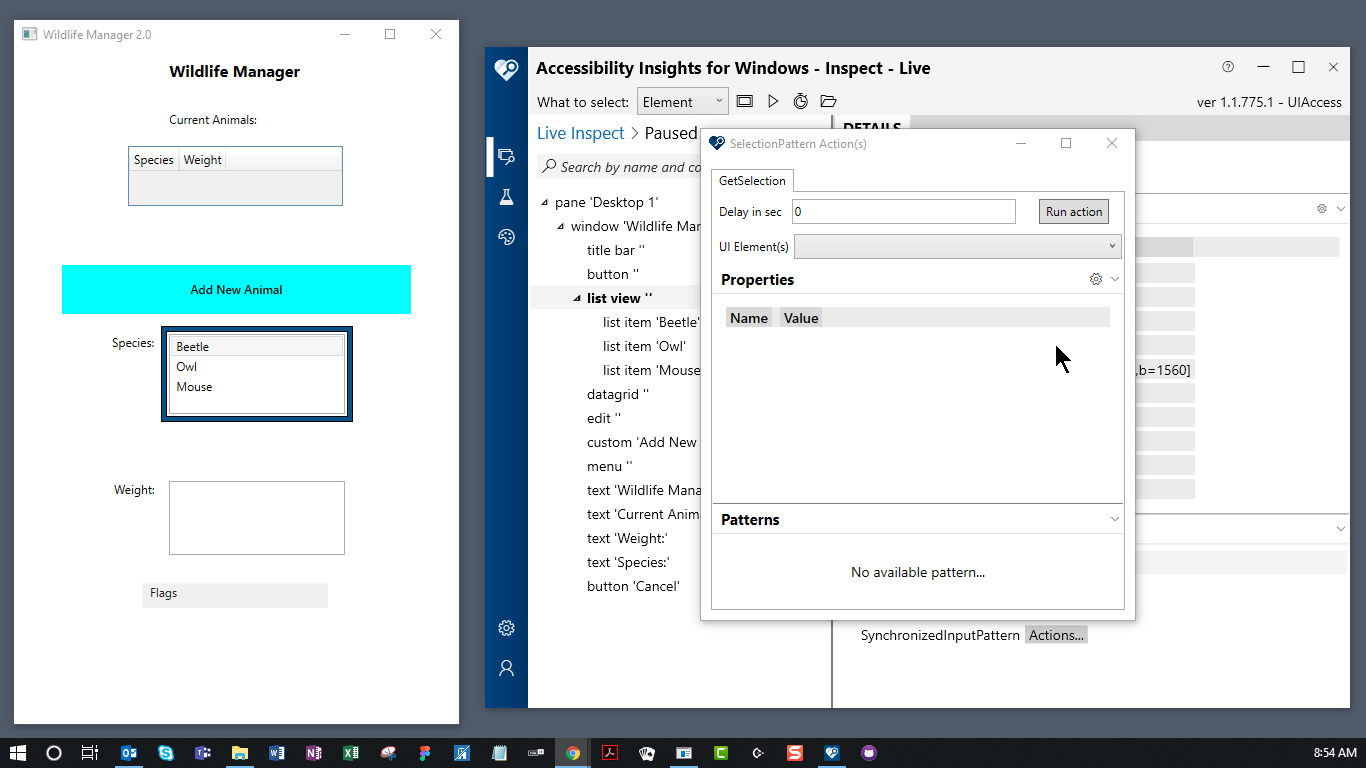The width and height of the screenshot is (1366, 768).
Task: Open the Test flask icon in sidebar
Action: coord(506,197)
